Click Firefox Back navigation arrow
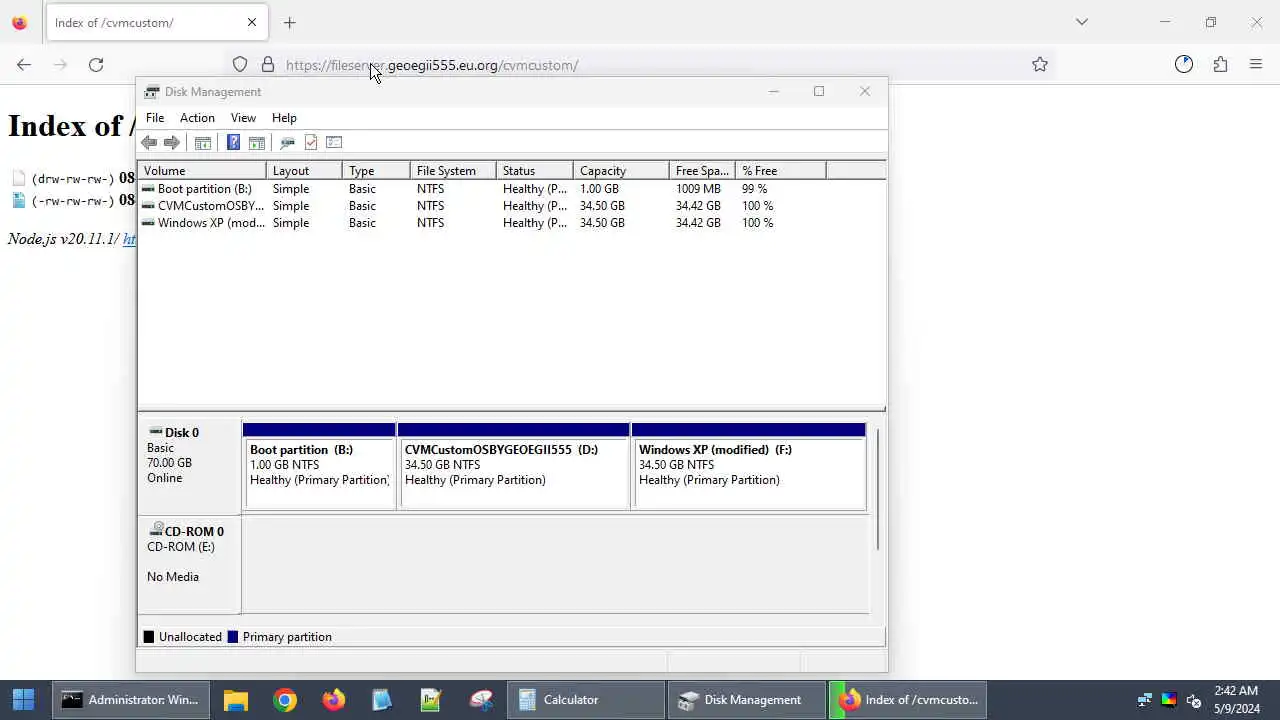 [24, 64]
